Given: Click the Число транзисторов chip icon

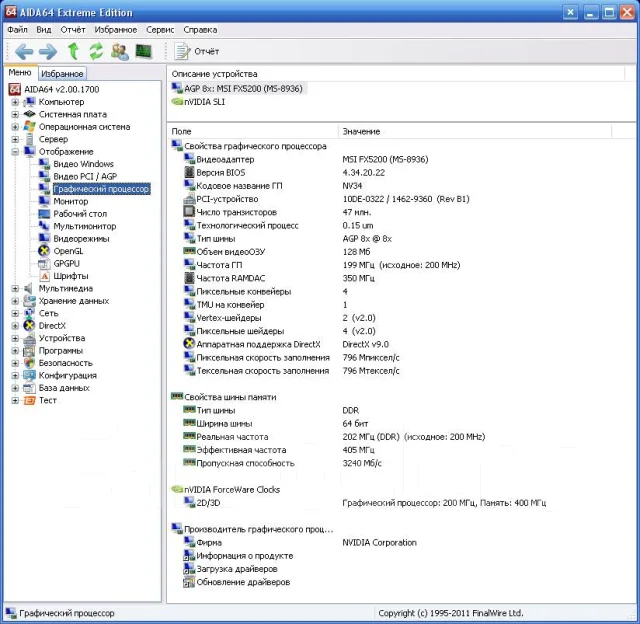Looking at the screenshot, I should tap(189, 212).
